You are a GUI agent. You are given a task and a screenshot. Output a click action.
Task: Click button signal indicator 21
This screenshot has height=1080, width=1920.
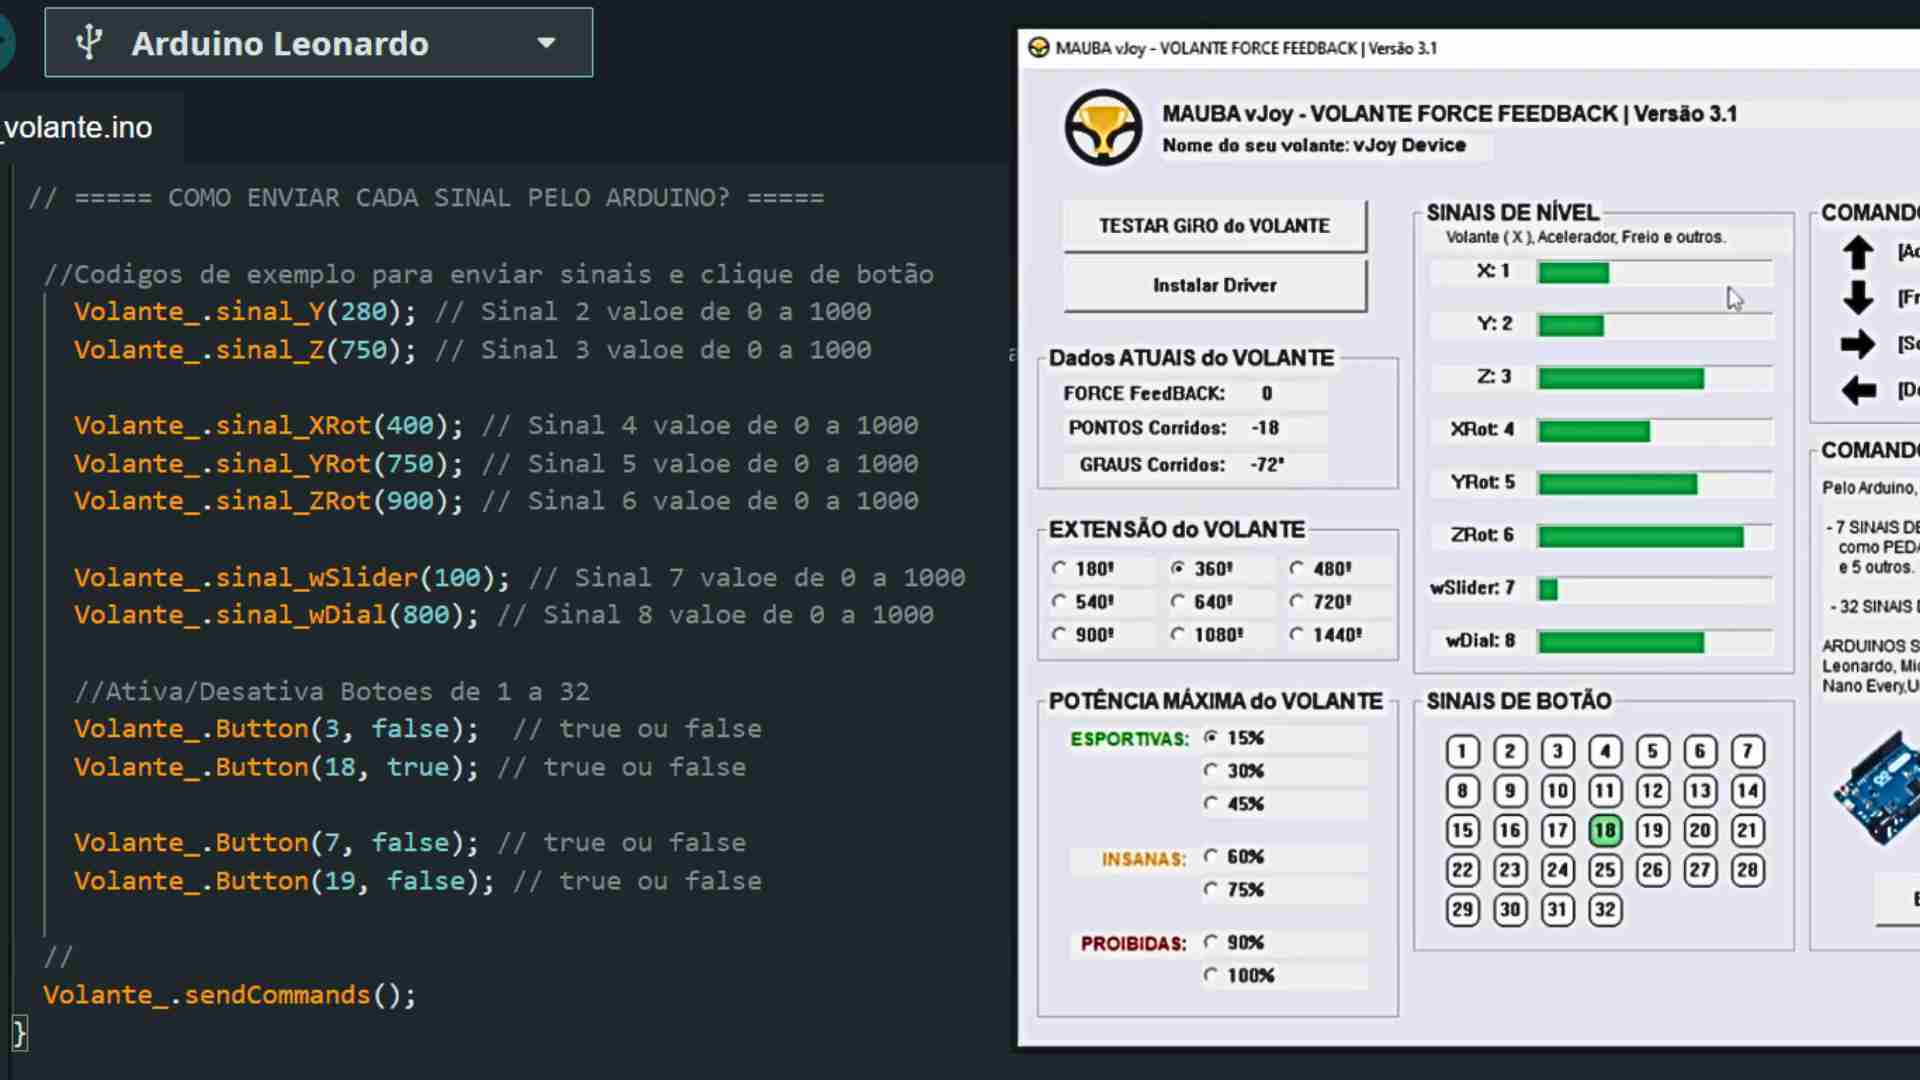tap(1747, 831)
